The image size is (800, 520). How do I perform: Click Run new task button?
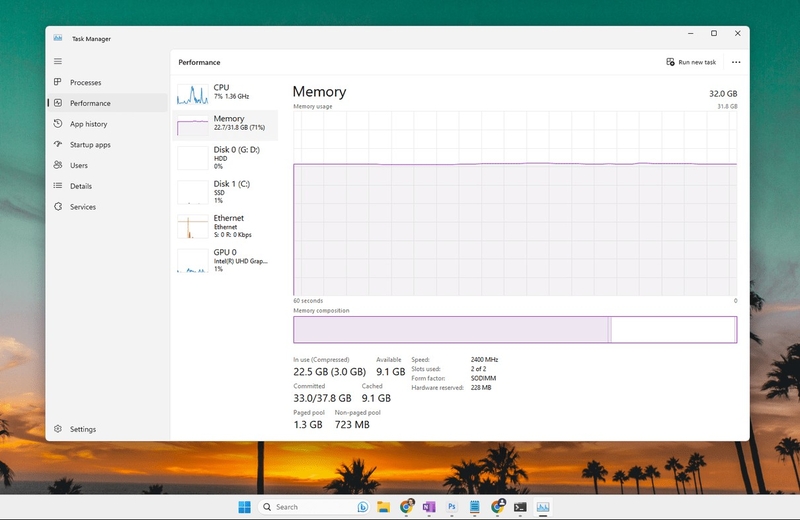tap(691, 62)
